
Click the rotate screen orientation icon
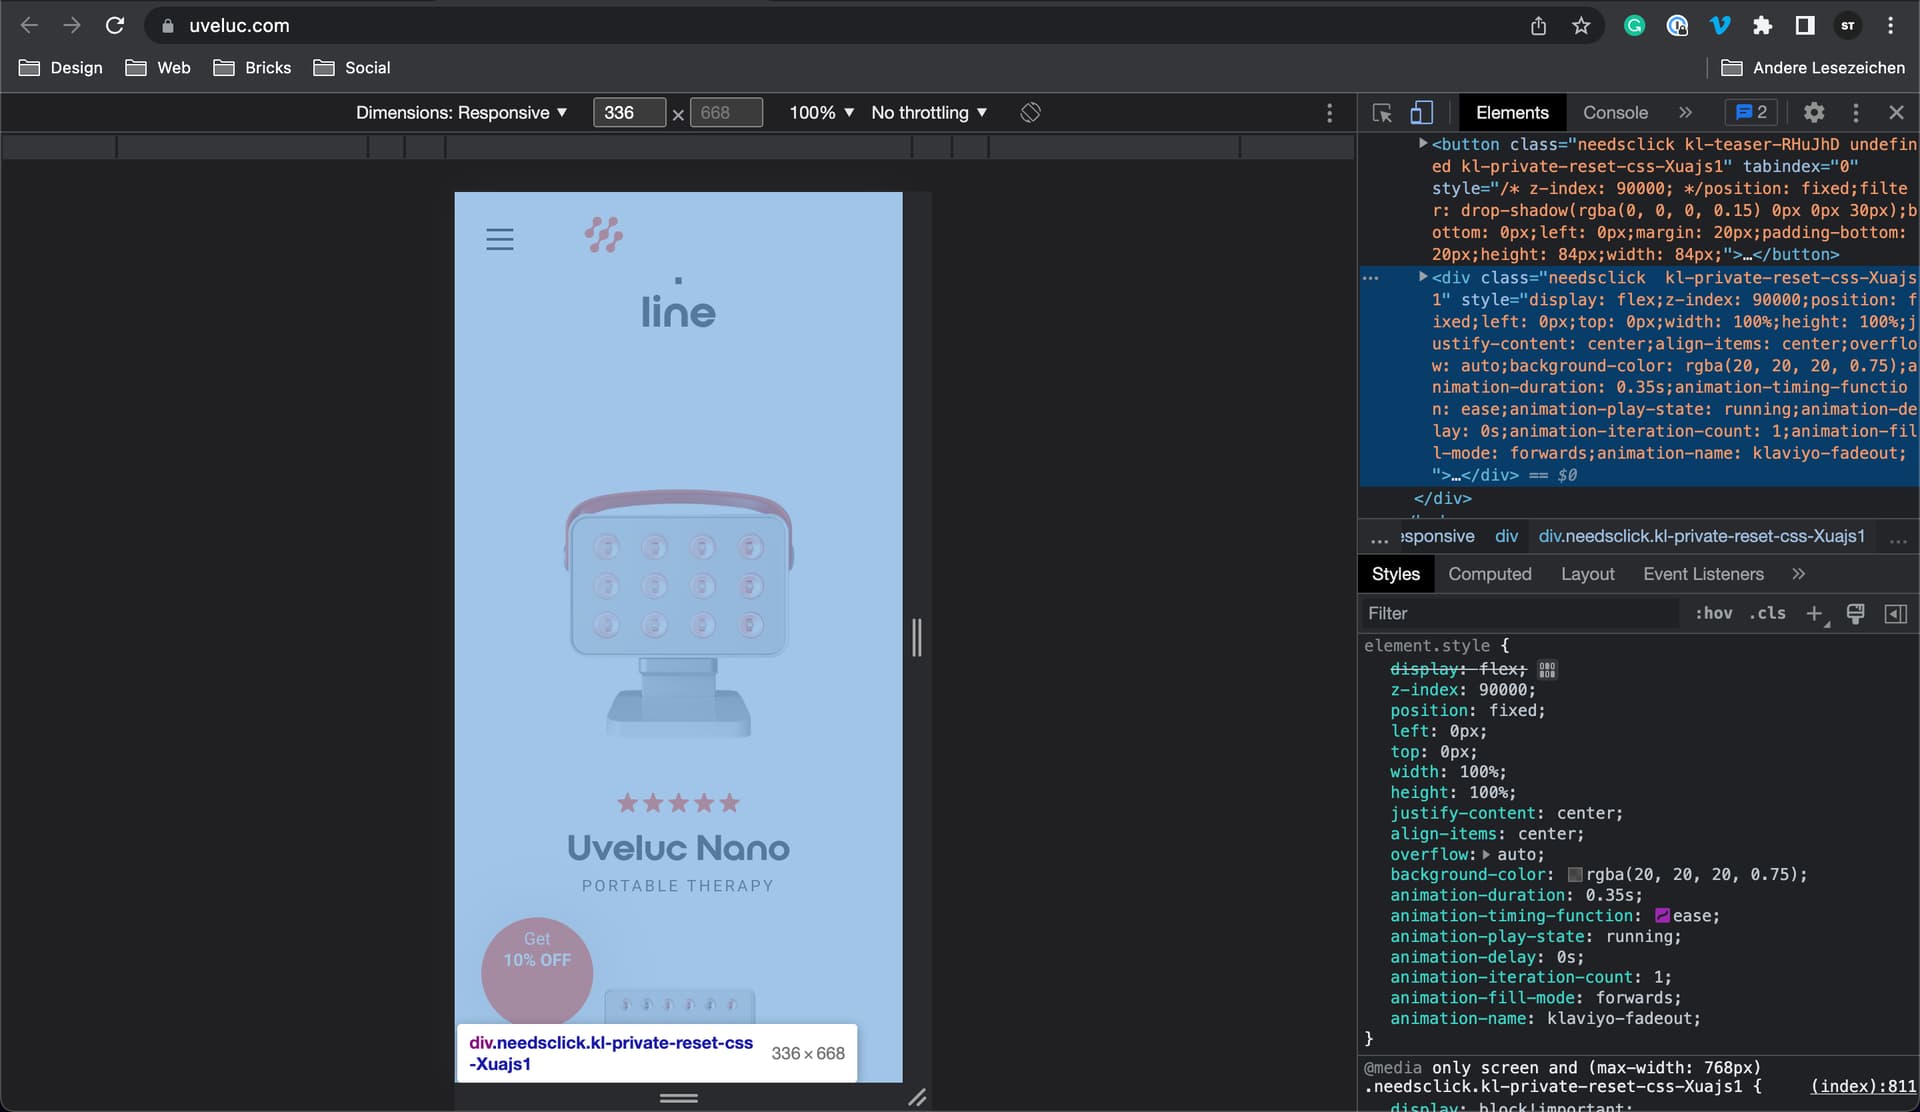(1030, 113)
